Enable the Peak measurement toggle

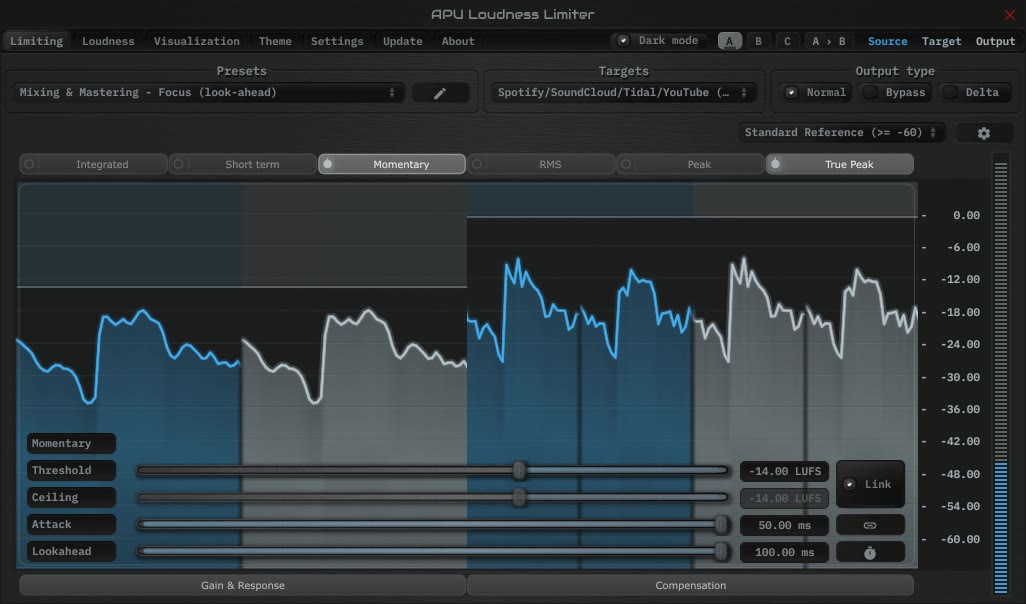(690, 164)
